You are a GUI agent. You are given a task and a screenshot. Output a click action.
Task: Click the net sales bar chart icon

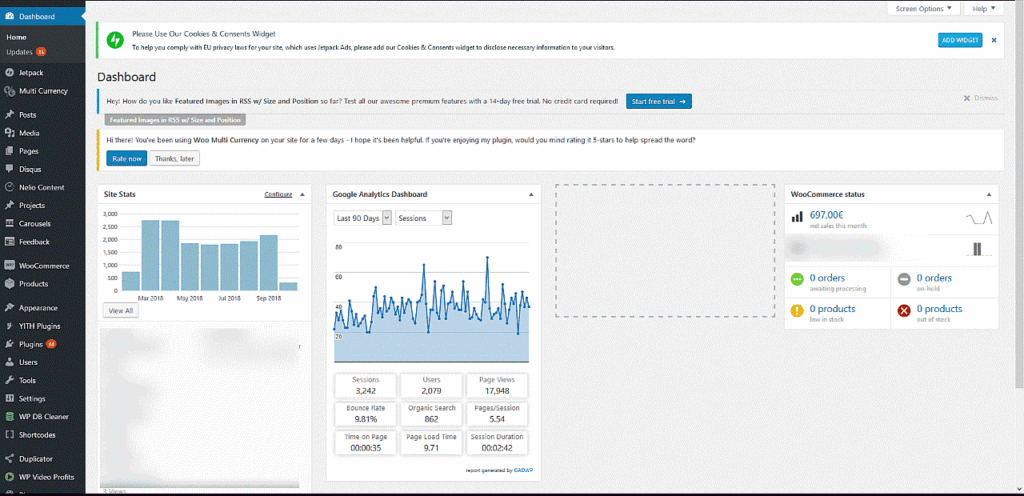797,217
